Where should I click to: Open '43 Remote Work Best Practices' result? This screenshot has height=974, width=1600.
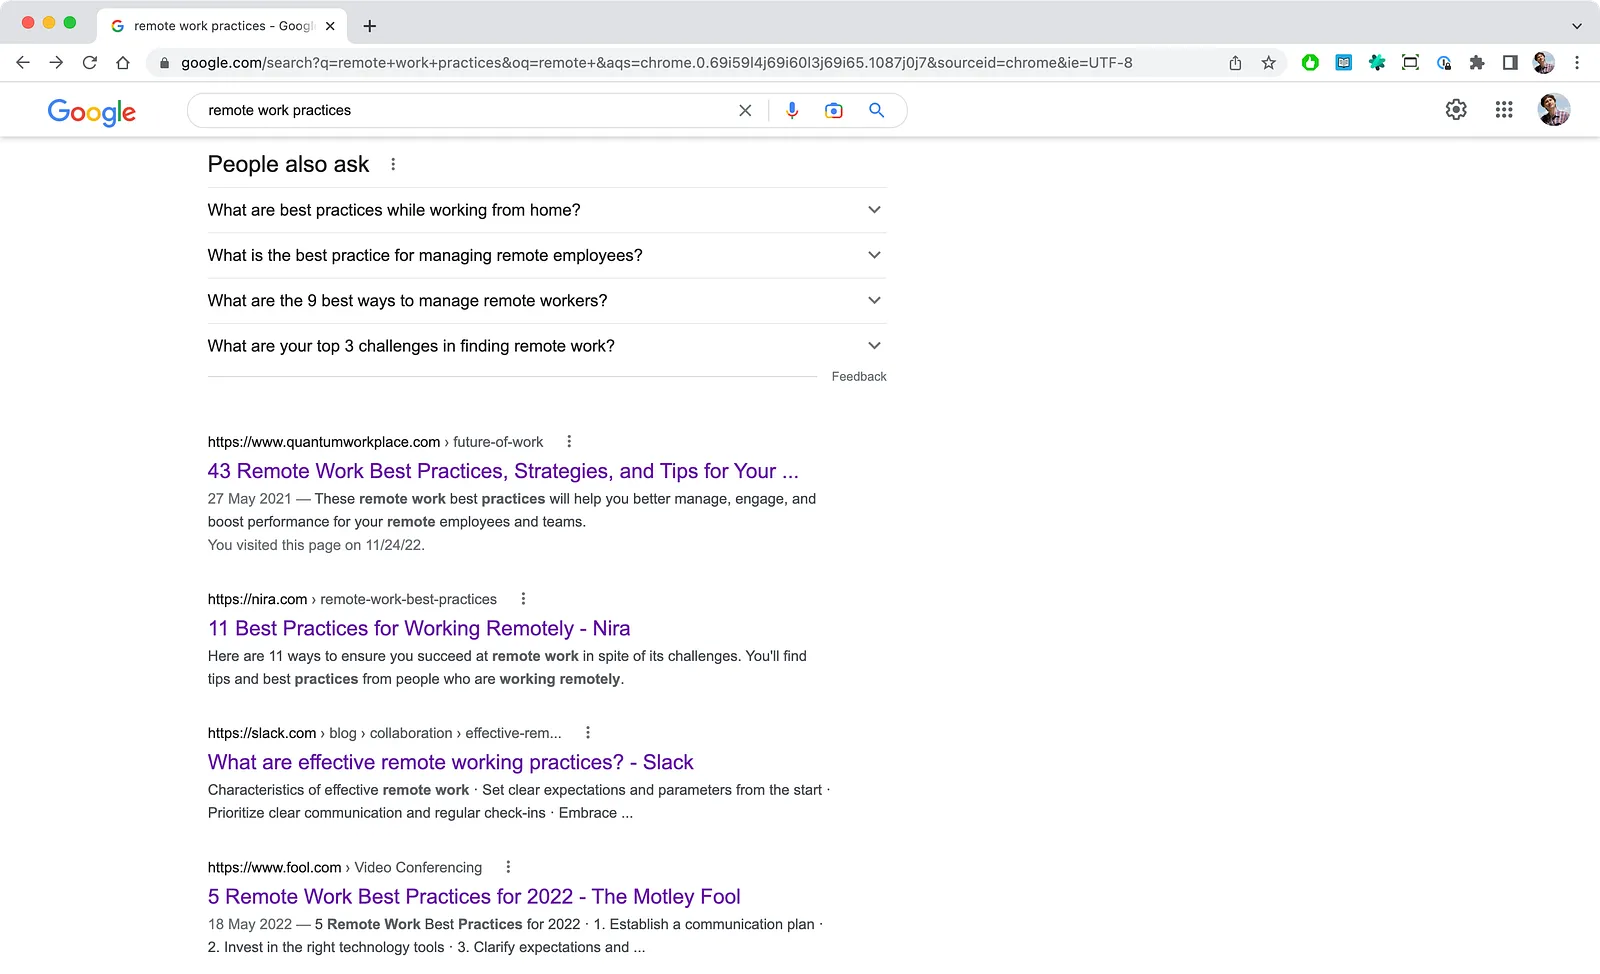503,471
